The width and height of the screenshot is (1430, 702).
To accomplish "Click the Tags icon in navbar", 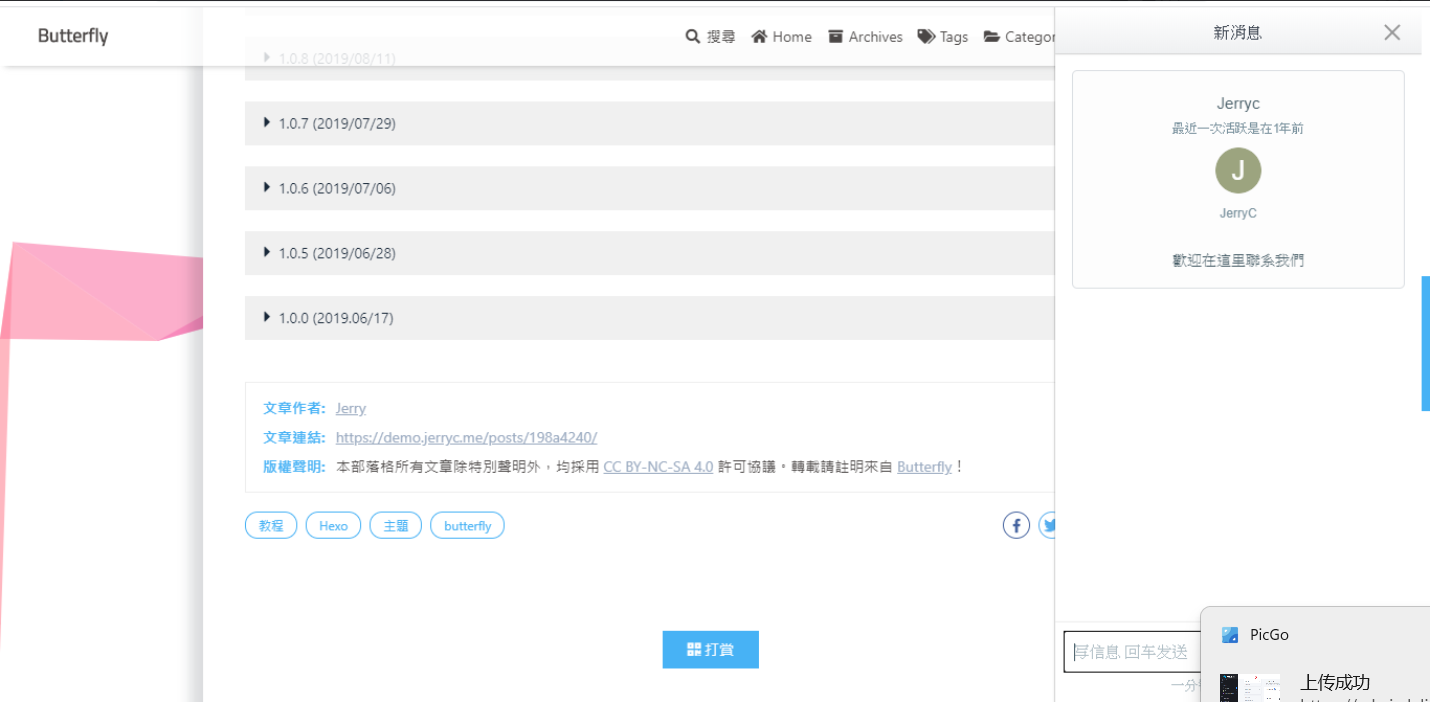I will click(x=926, y=36).
